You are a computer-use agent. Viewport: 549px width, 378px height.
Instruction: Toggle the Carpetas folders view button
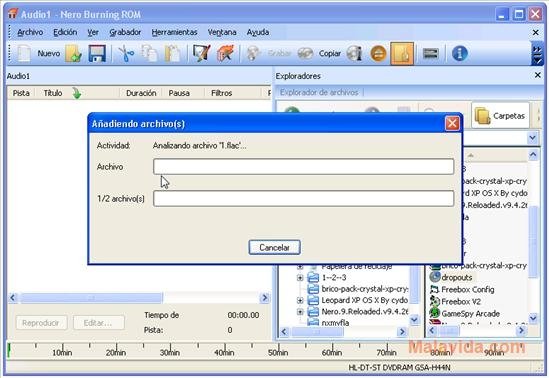click(x=500, y=116)
